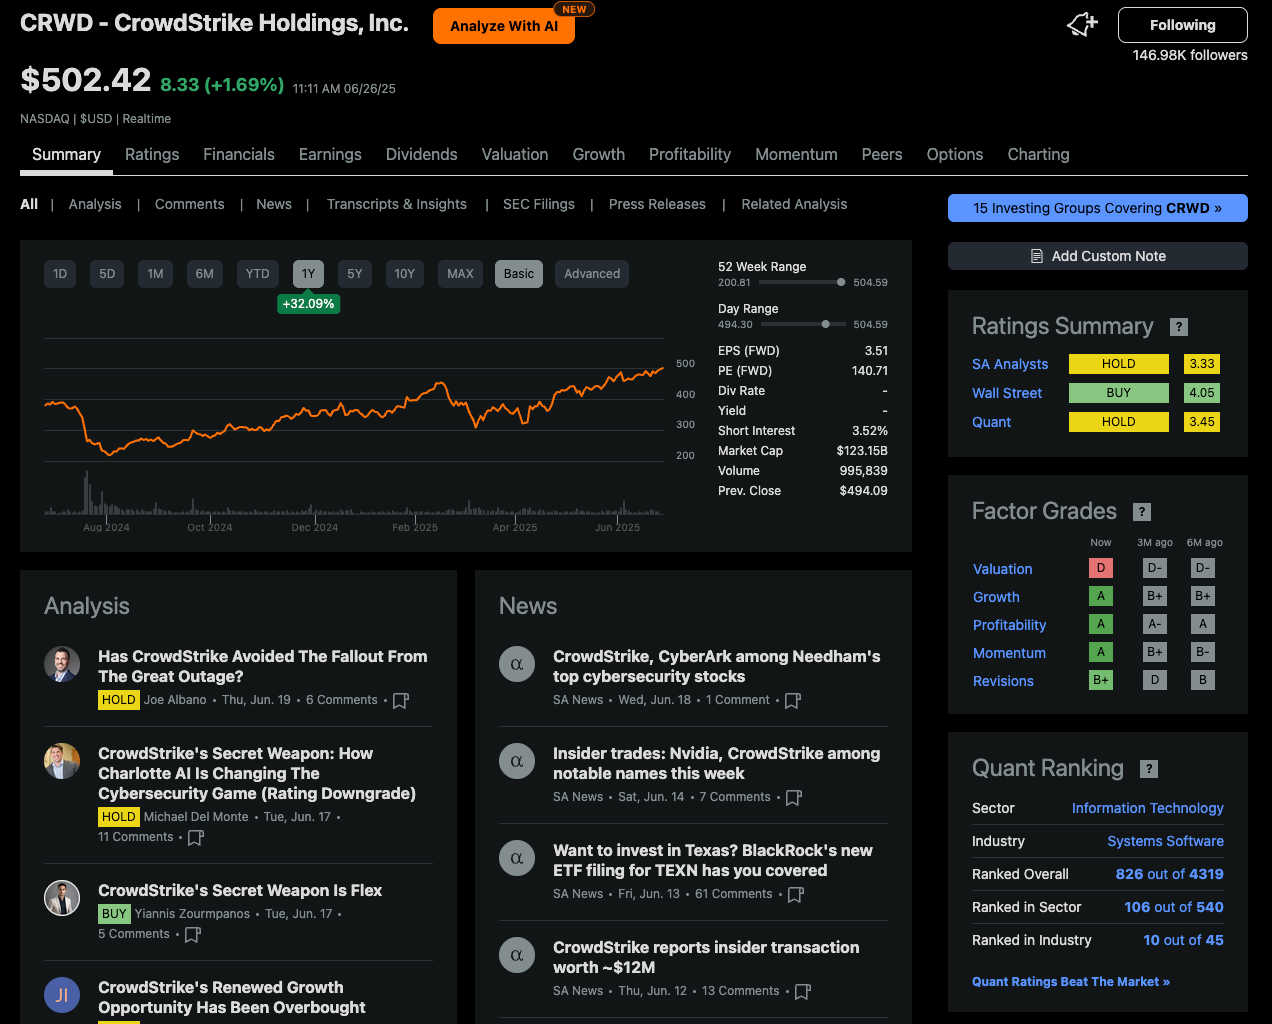
Task: Open 15 Investing Groups Covering CRWD
Action: click(x=1098, y=208)
